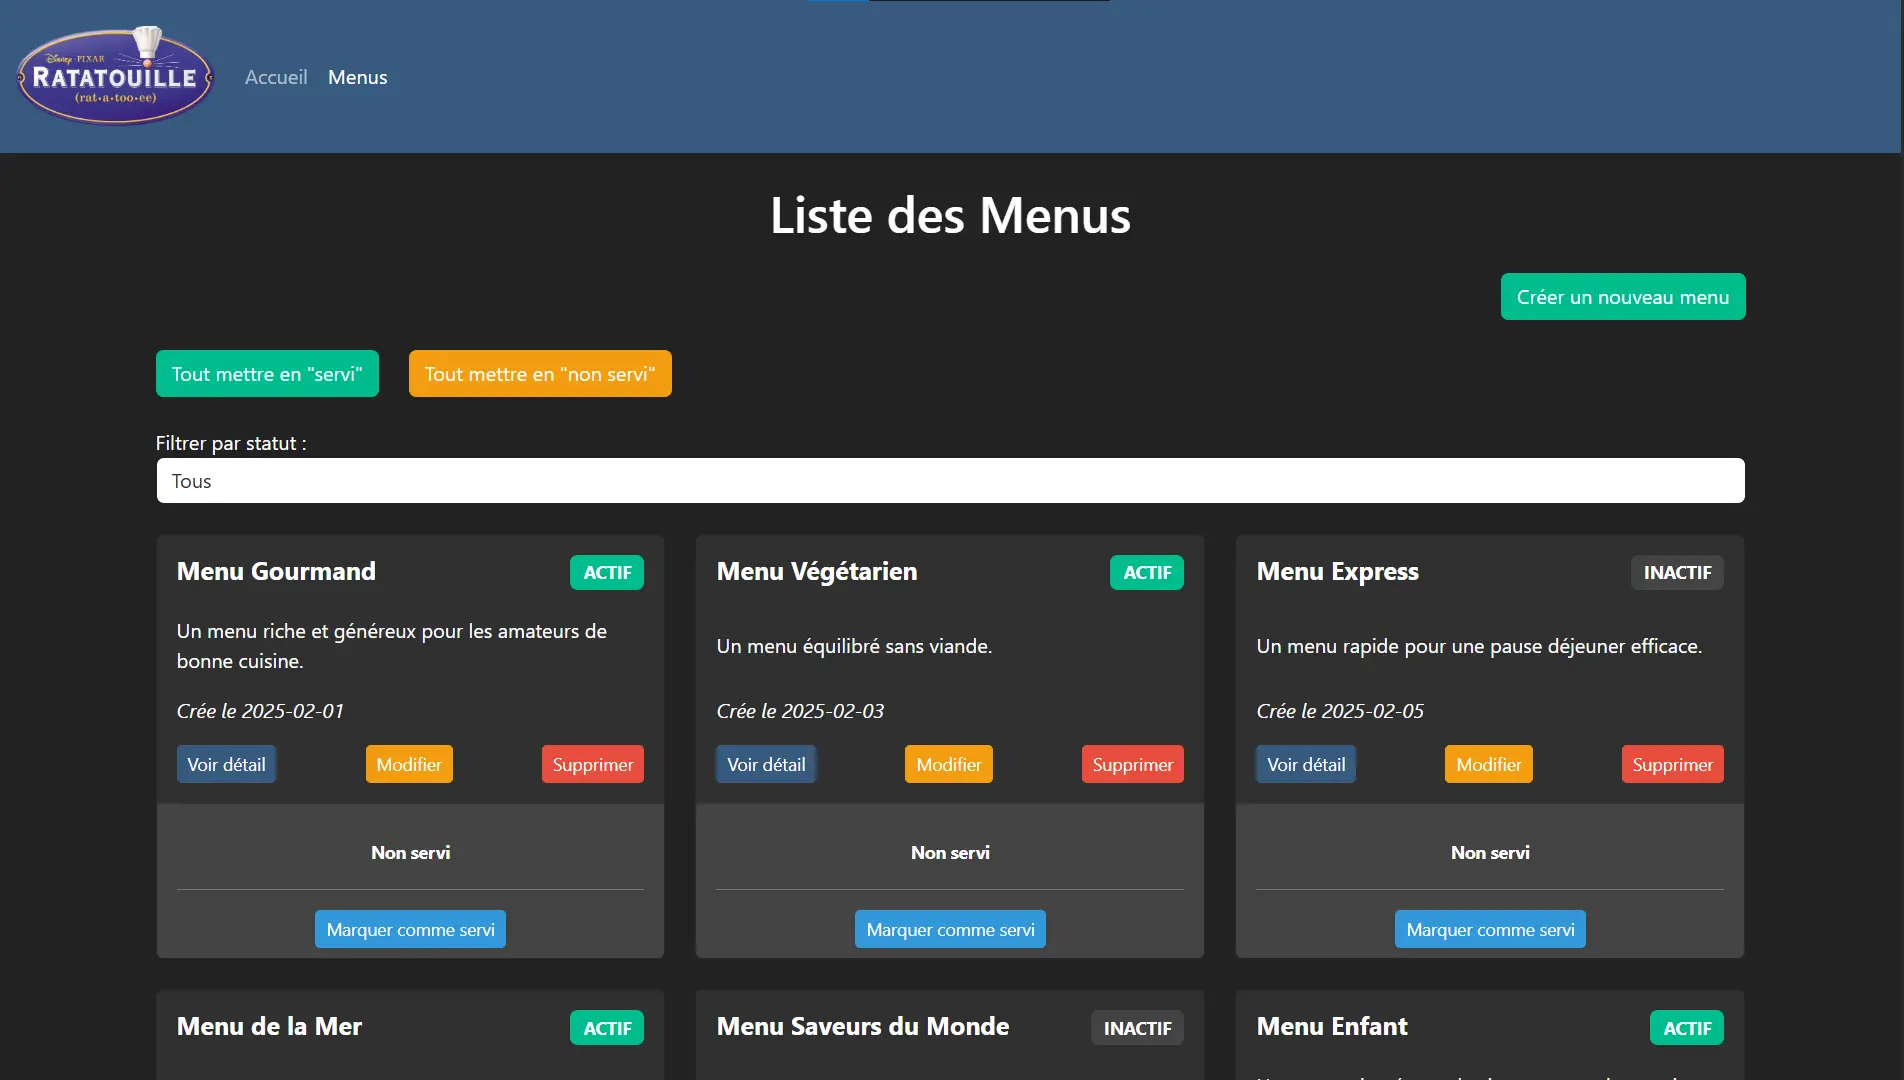Viewport: 1904px width, 1080px height.
Task: Click INACTIF badge on Menu Saveurs du Monde
Action: coord(1138,1028)
